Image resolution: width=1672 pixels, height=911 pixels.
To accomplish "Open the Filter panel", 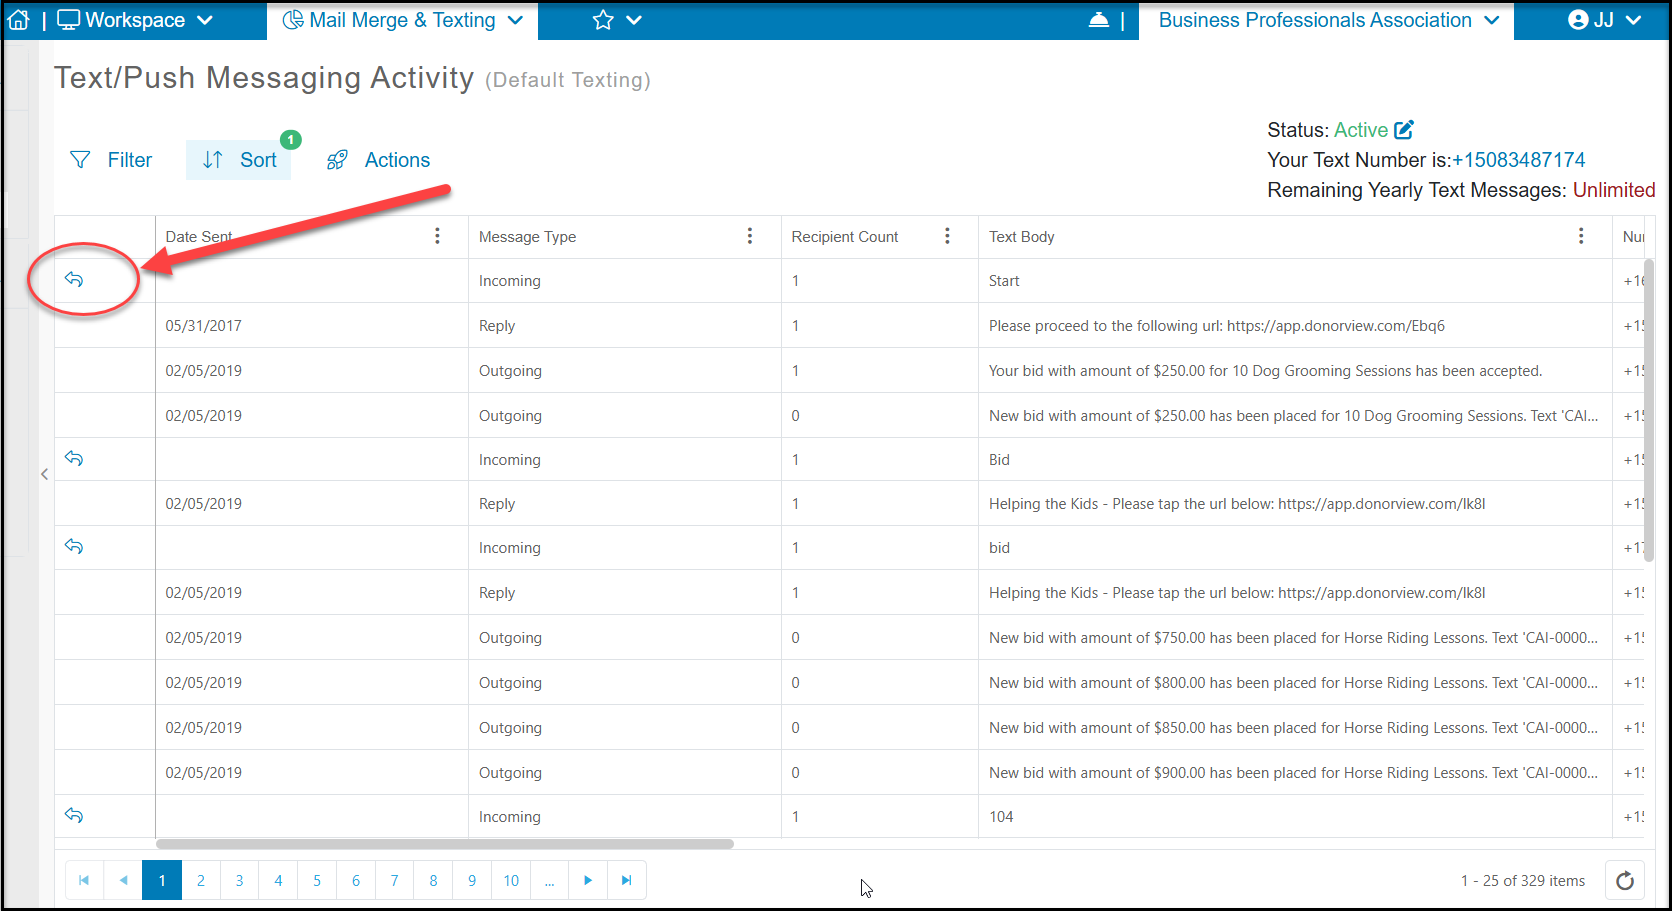I will click(x=111, y=160).
